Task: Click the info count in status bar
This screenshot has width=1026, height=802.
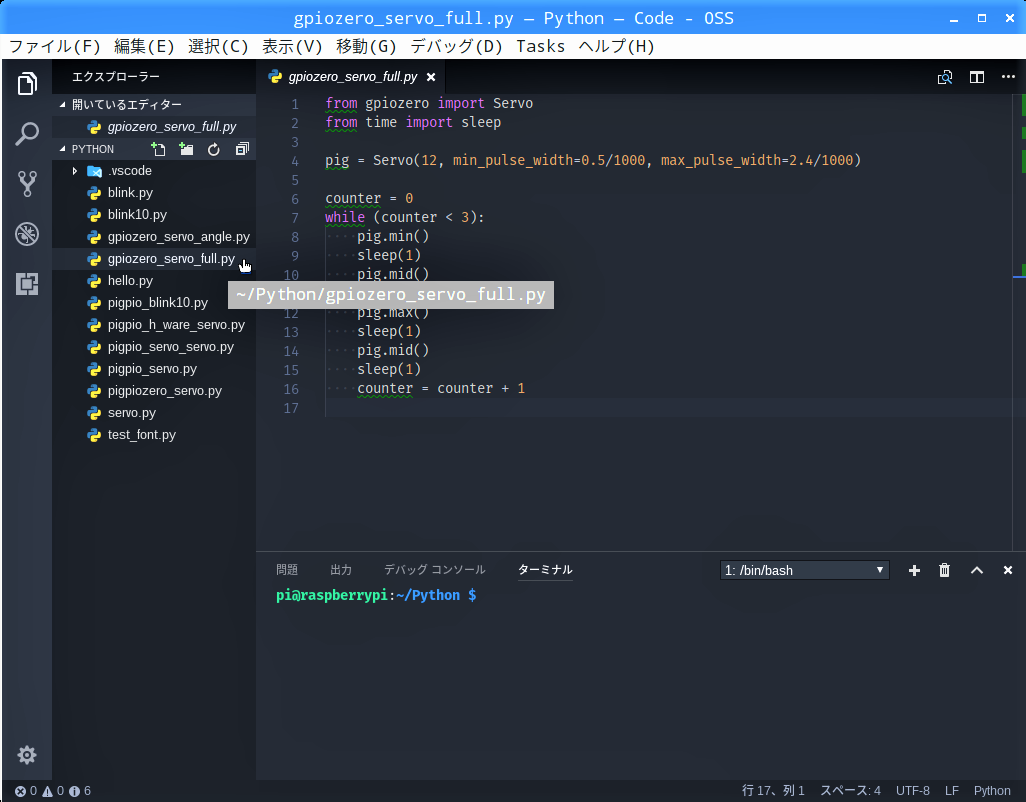Action: tap(80, 791)
